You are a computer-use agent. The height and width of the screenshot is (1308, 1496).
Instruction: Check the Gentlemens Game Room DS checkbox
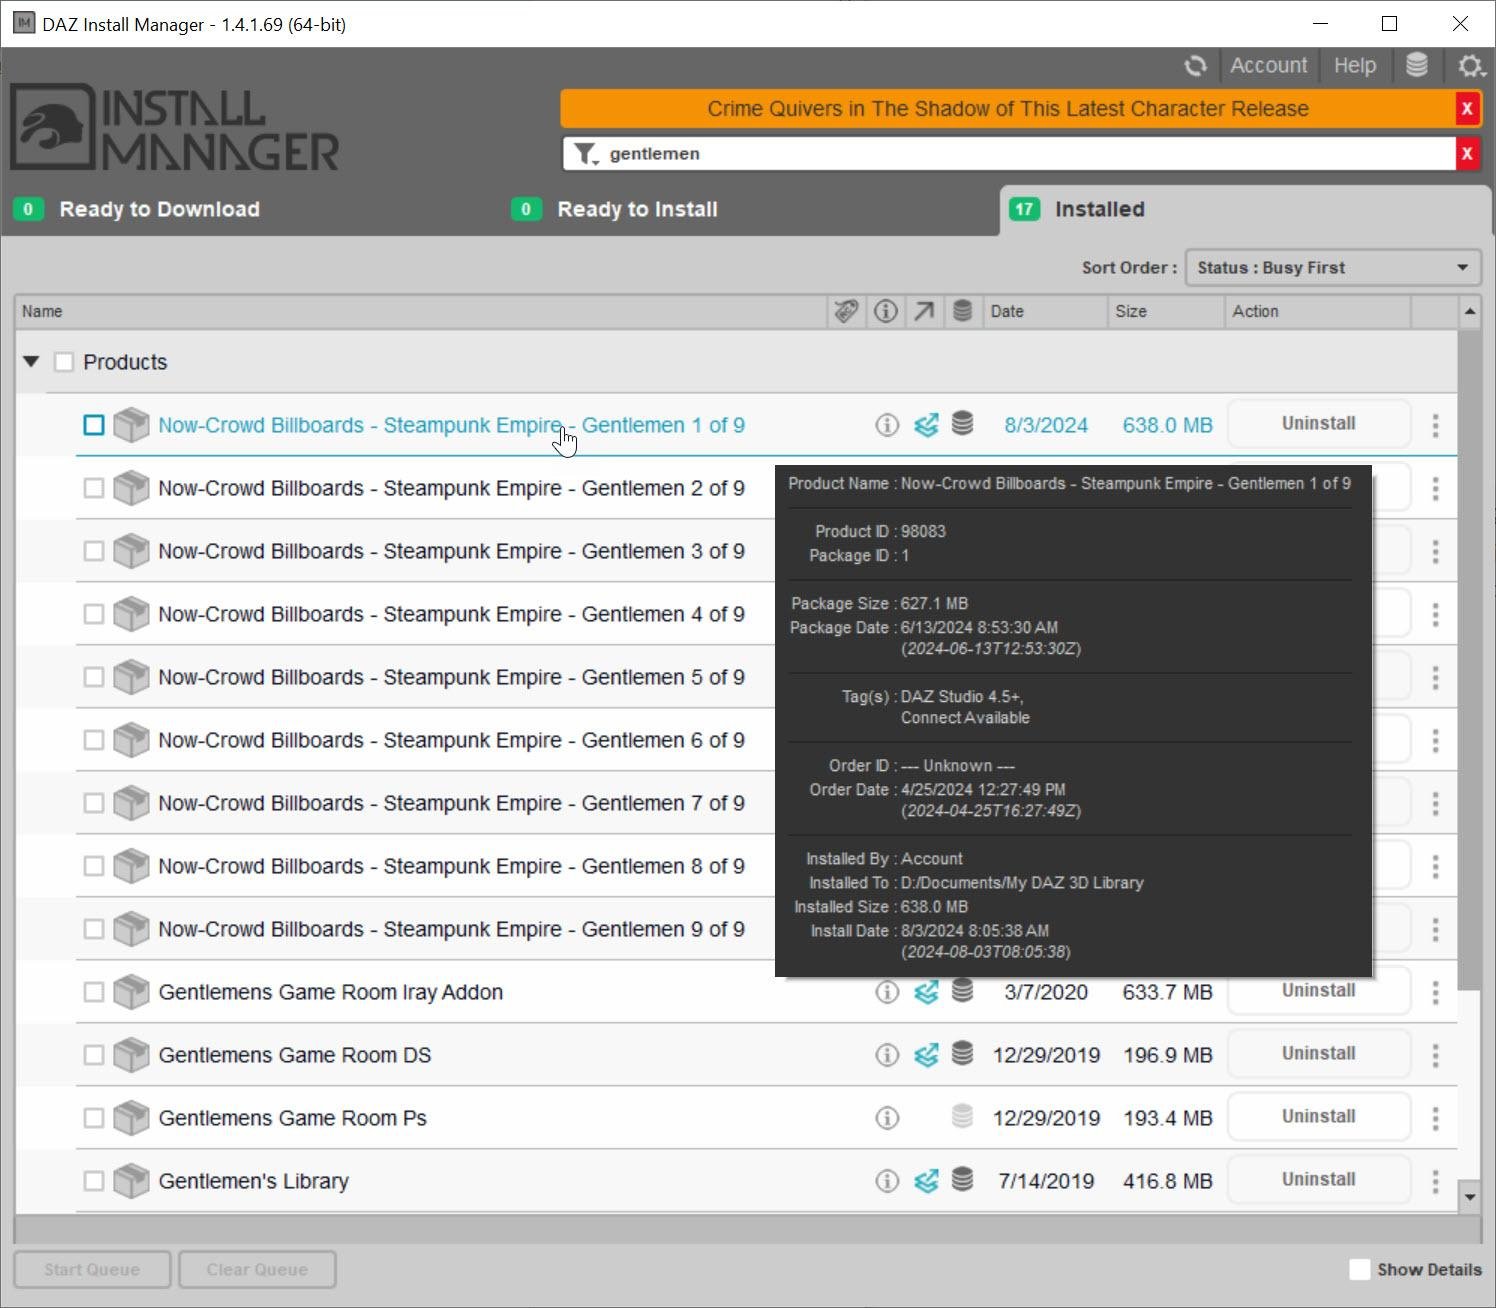94,1055
